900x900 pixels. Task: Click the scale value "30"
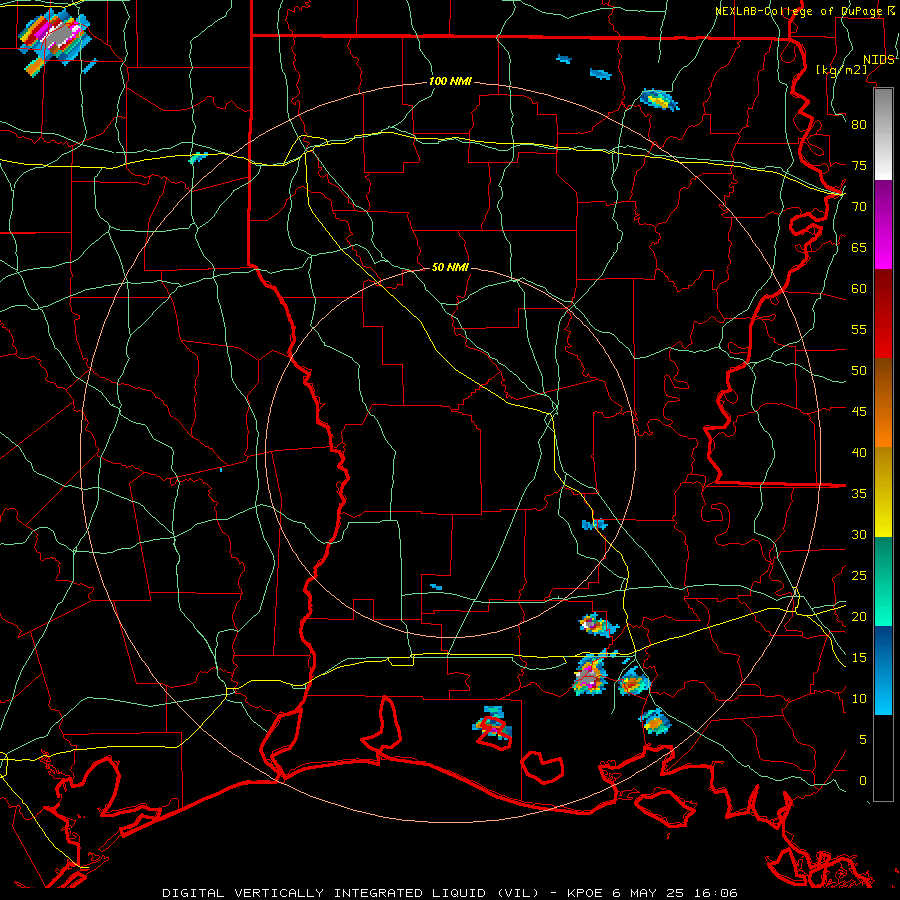click(x=859, y=534)
